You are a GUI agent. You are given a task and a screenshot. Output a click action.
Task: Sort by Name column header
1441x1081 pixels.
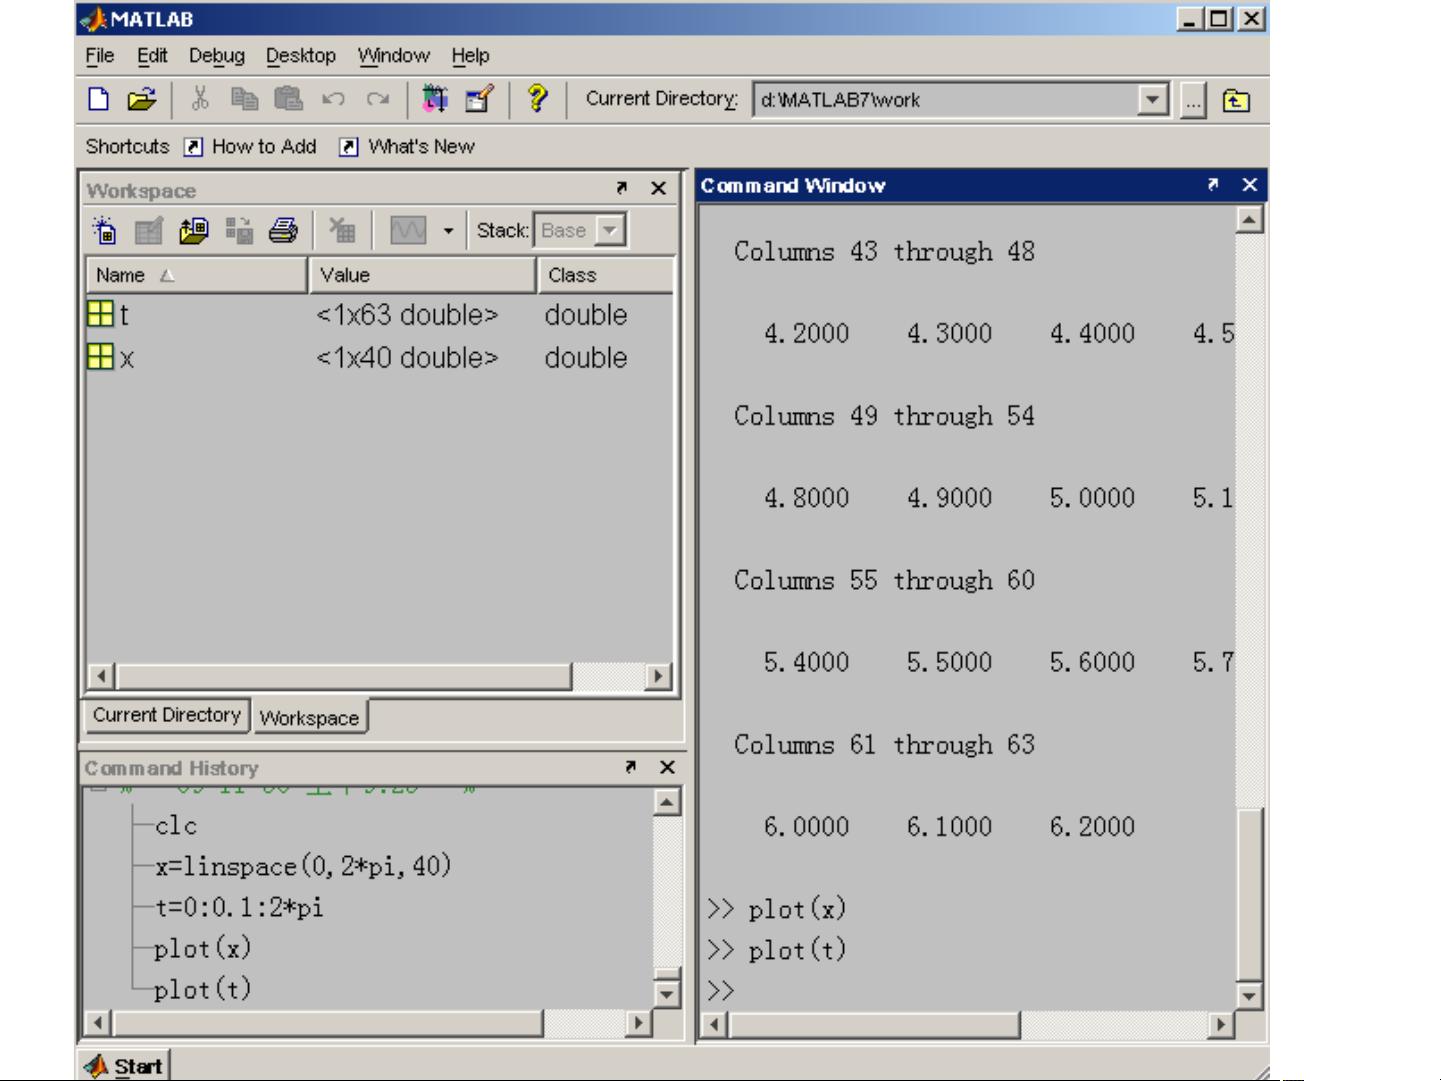[197, 275]
